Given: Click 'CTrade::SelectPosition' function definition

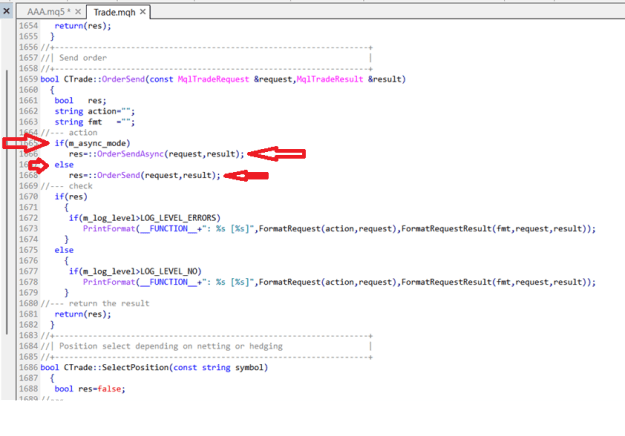Looking at the screenshot, I should [116, 367].
